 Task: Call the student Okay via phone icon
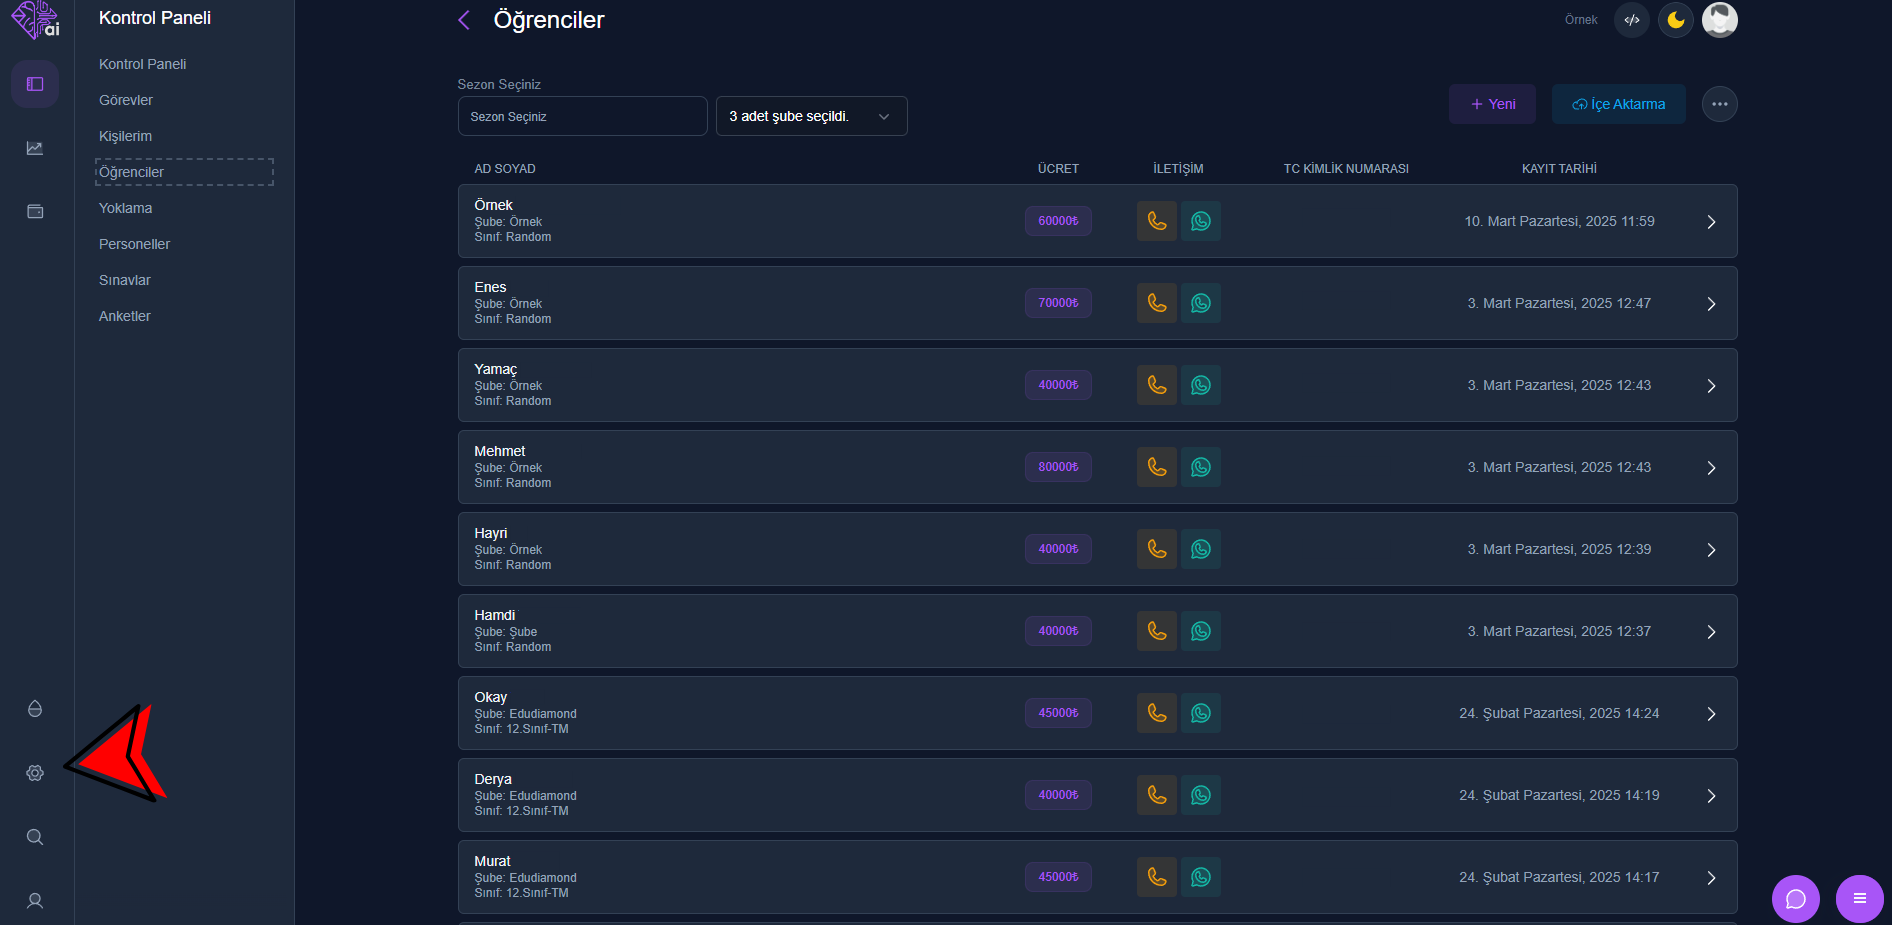[1157, 713]
